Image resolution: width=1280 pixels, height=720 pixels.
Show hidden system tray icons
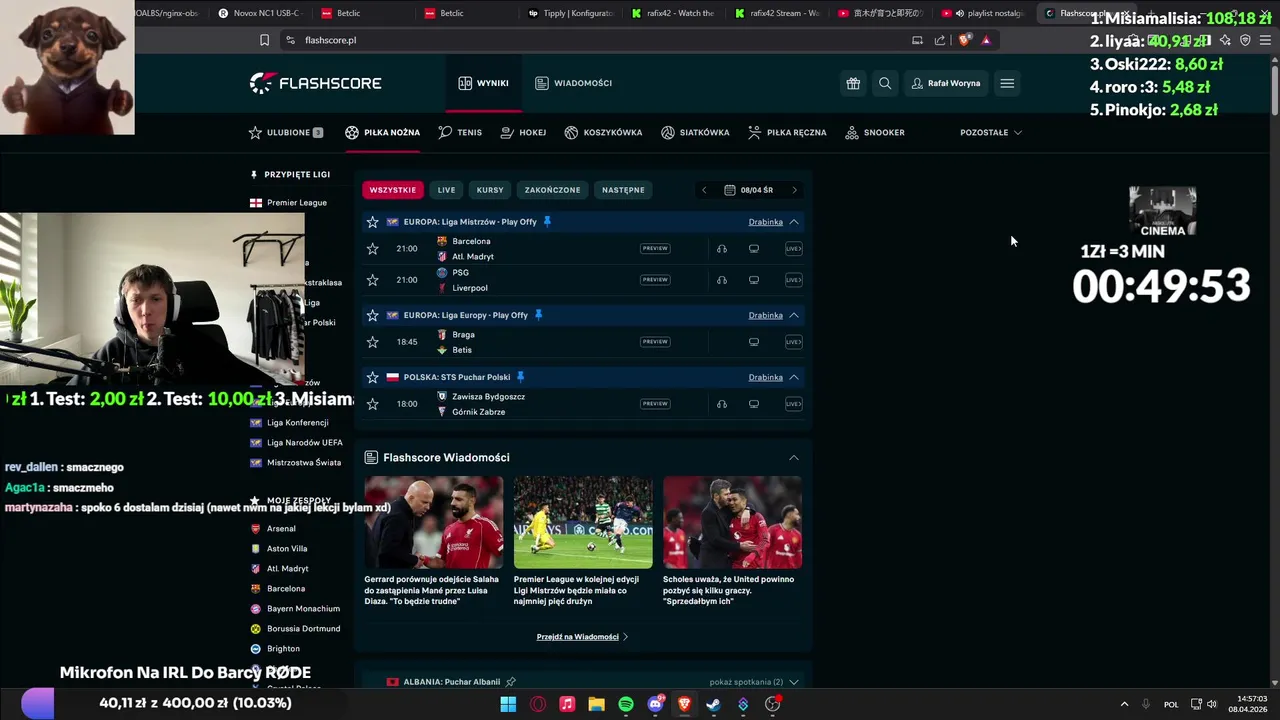click(x=1124, y=704)
